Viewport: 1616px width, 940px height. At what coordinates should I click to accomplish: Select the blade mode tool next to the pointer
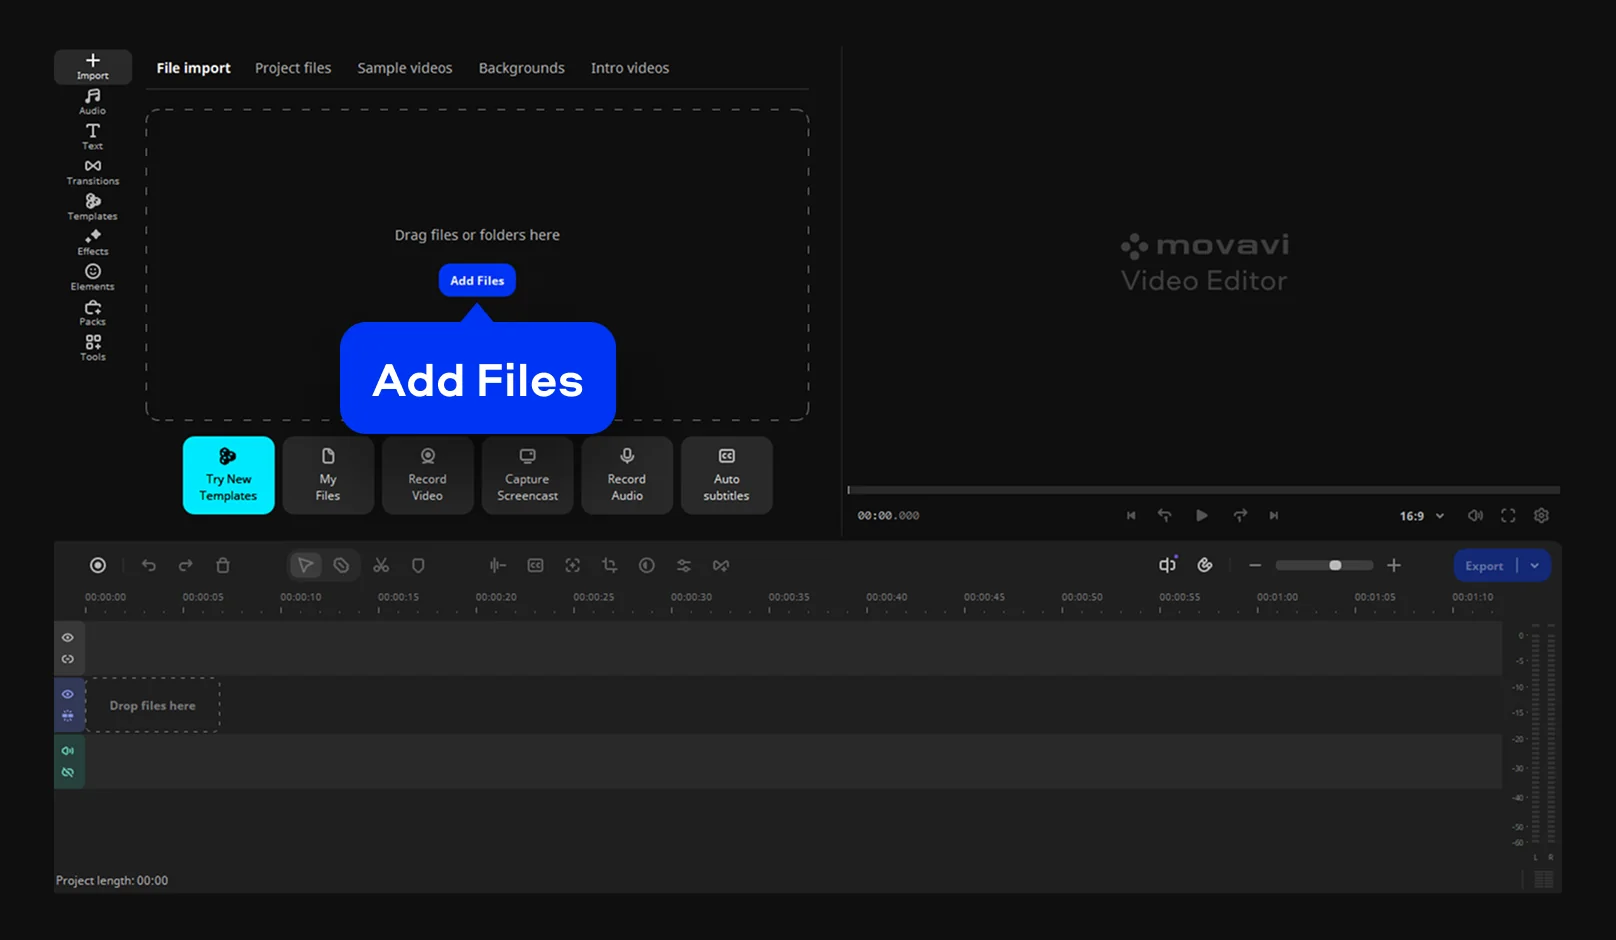coord(341,566)
